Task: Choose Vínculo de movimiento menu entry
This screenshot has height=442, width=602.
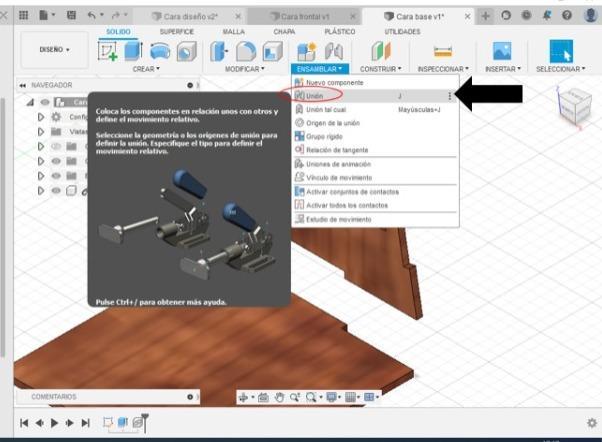Action: [x=375, y=178]
